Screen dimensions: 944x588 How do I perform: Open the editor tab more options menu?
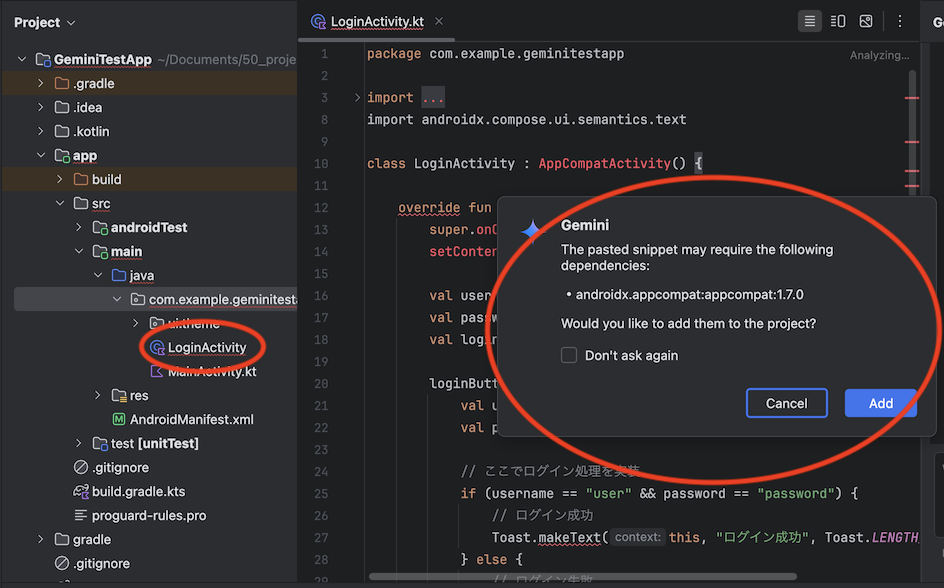899,22
